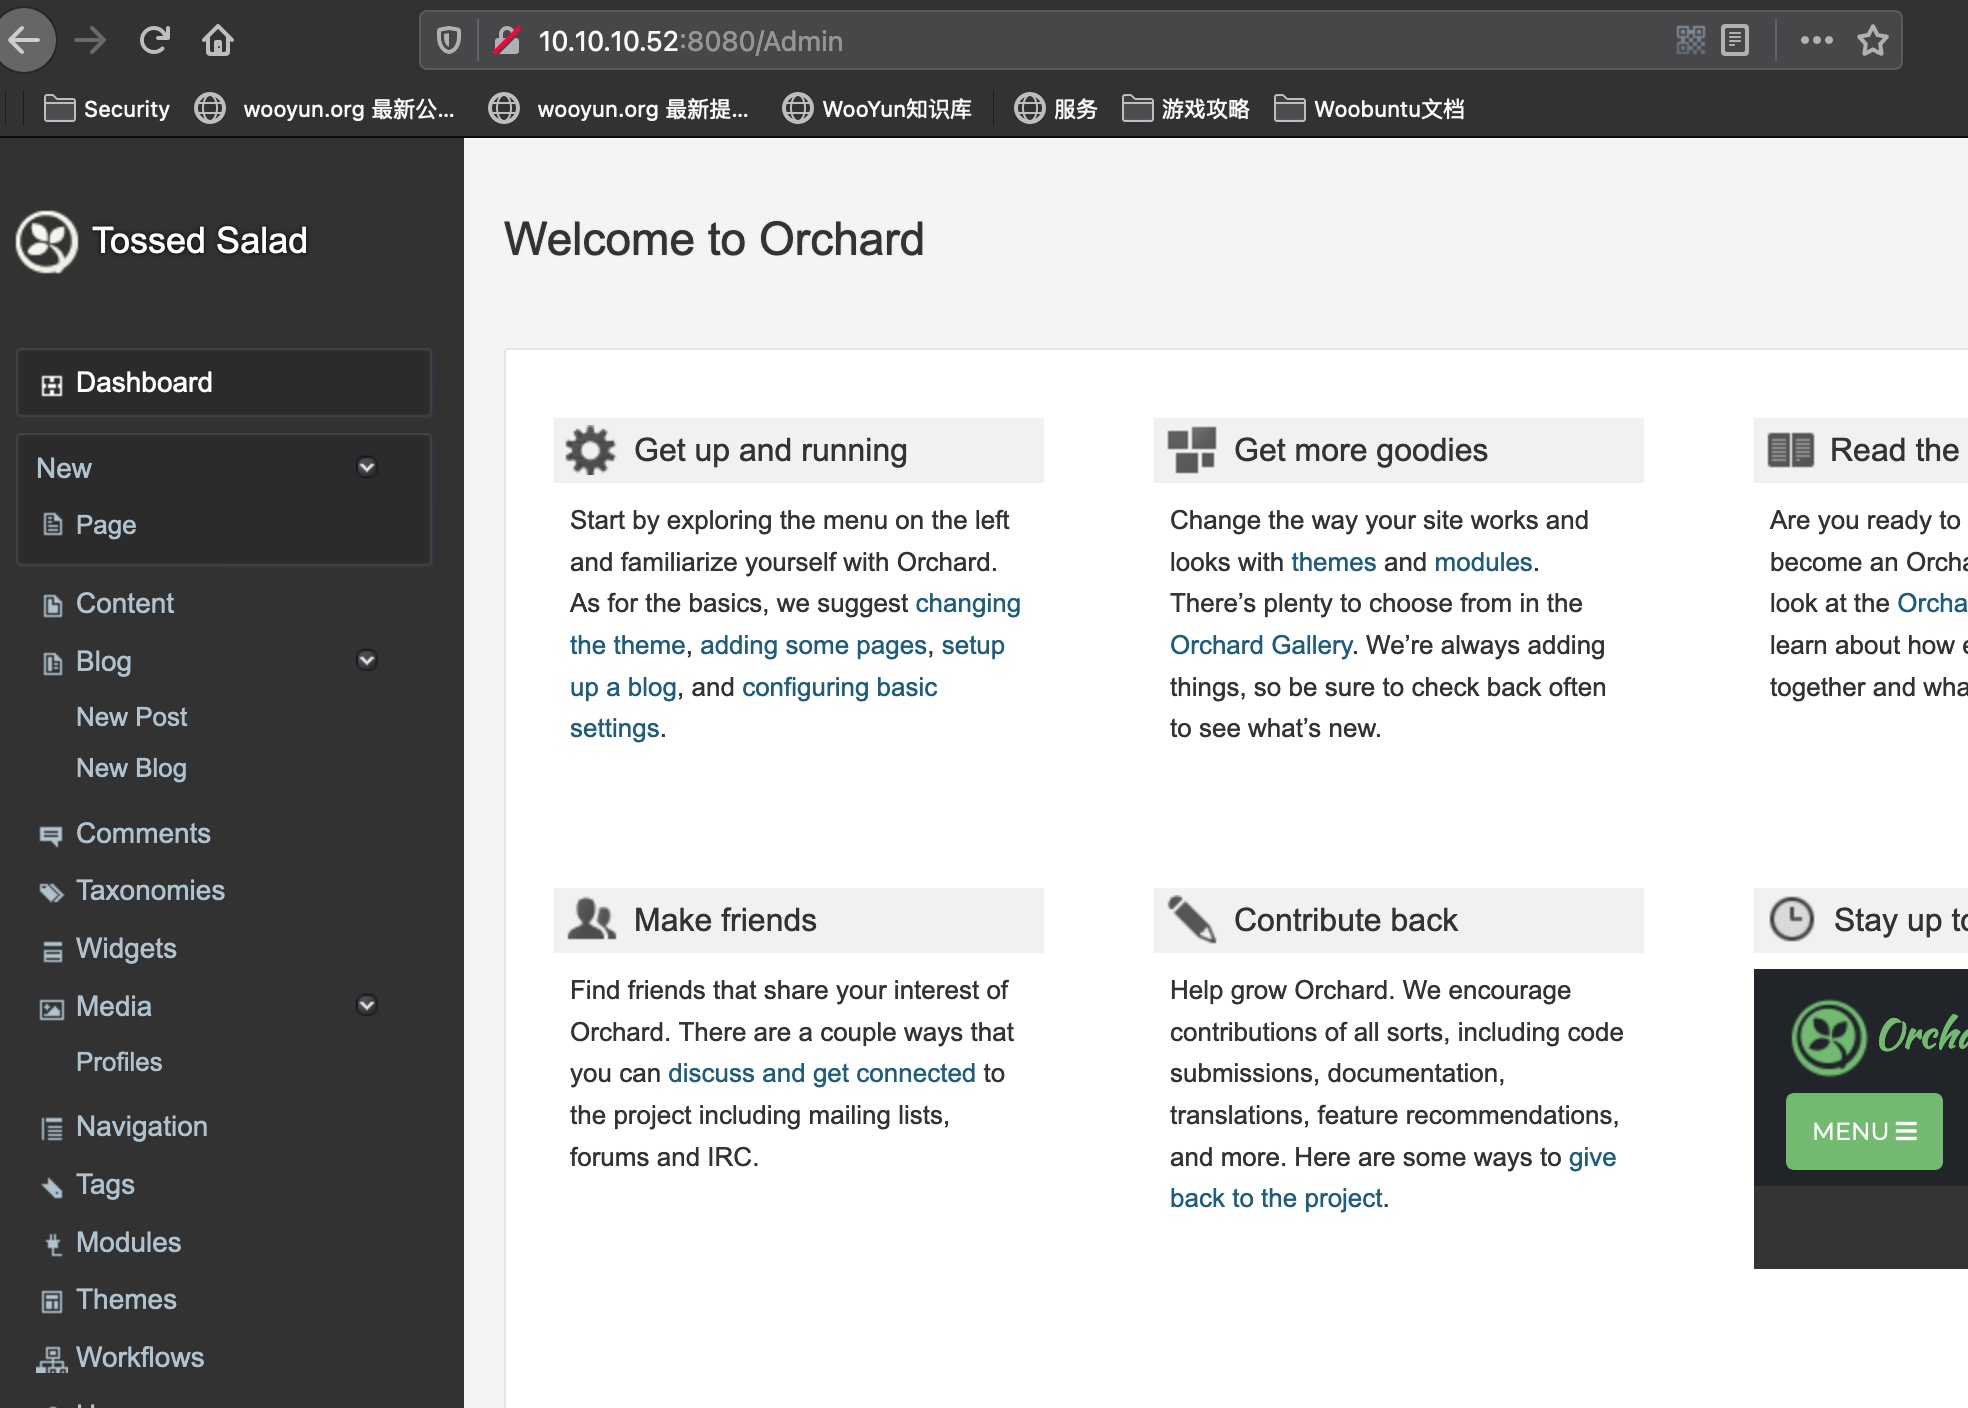1968x1408 pixels.
Task: Bookmark this page with the star icon
Action: 1872,41
